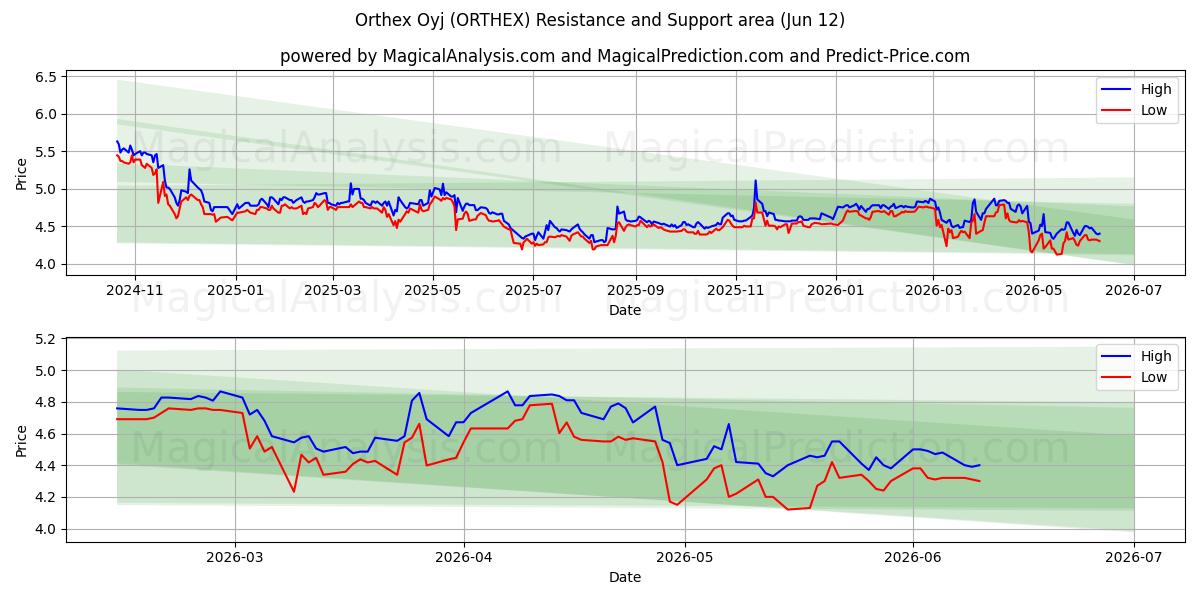Click the '2026-07' x-axis label of bottom chart
The height and width of the screenshot is (600, 1200).
tap(1134, 559)
